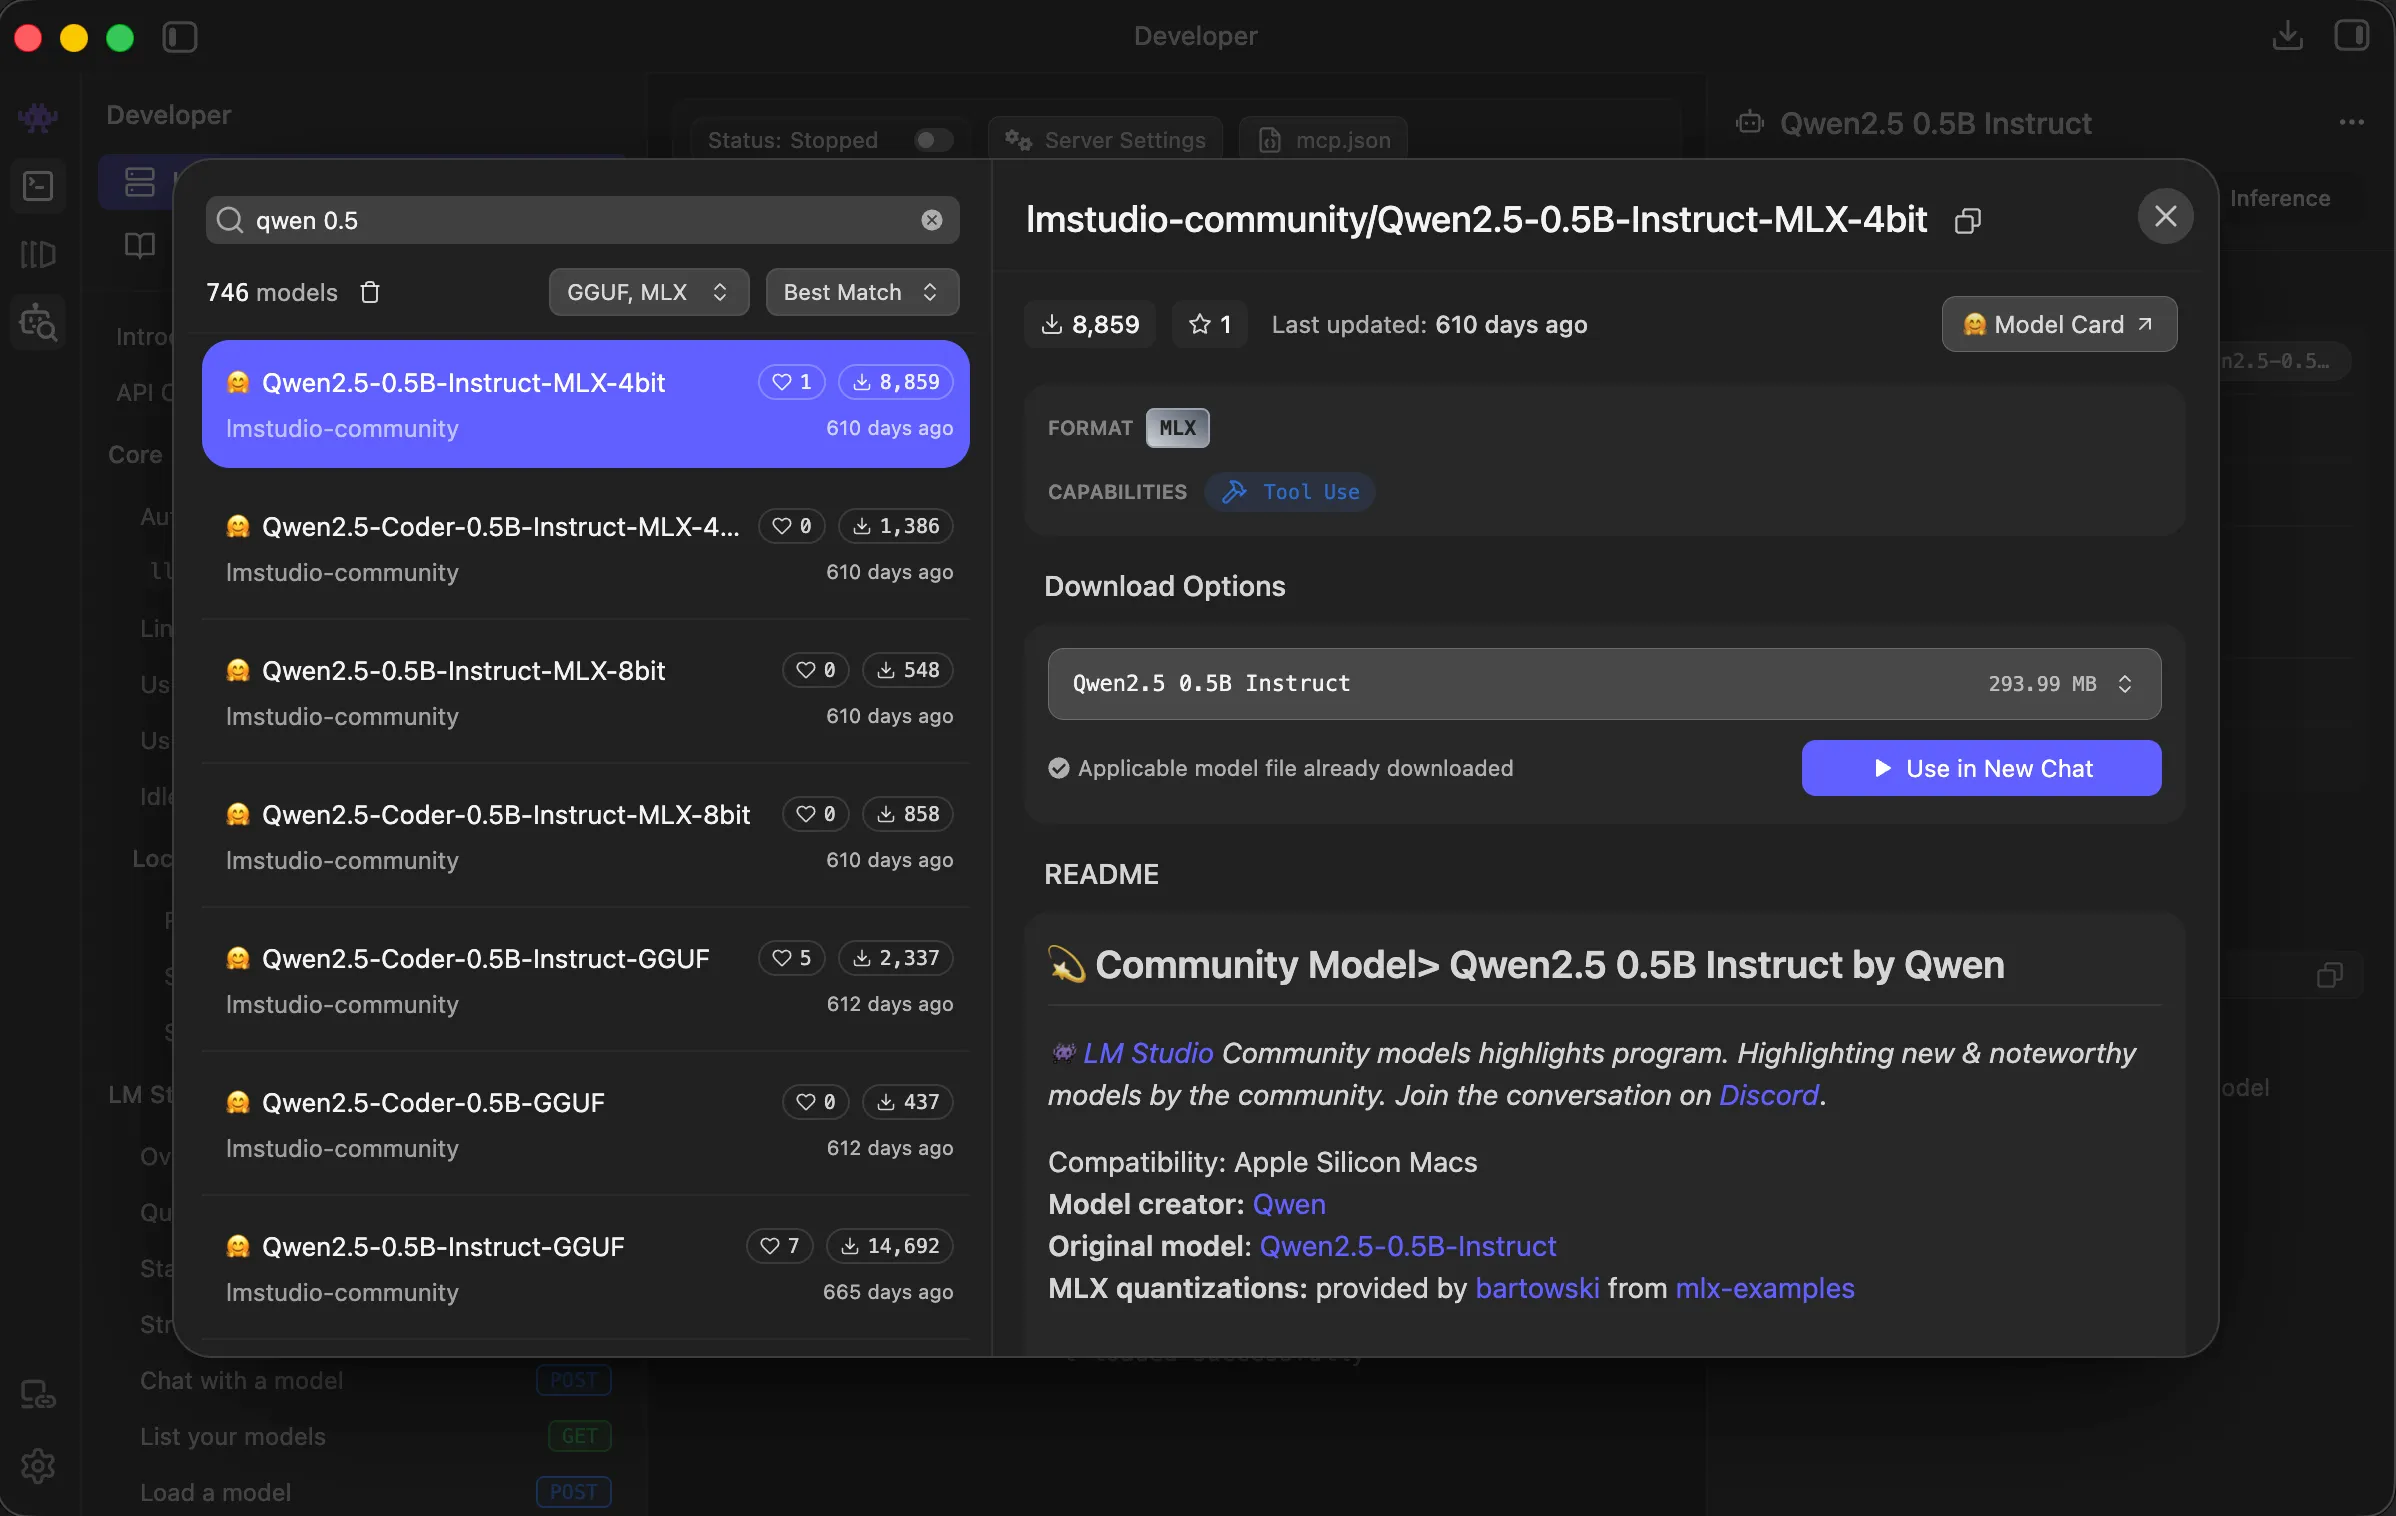Clear the search field with the X icon

pos(931,220)
